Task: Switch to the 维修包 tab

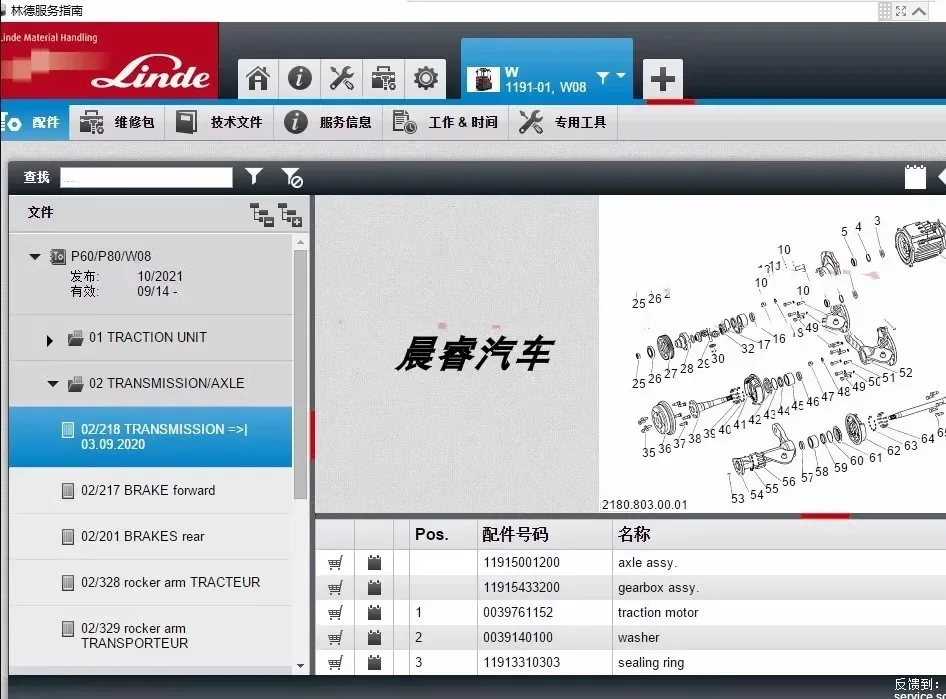Action: coord(117,122)
